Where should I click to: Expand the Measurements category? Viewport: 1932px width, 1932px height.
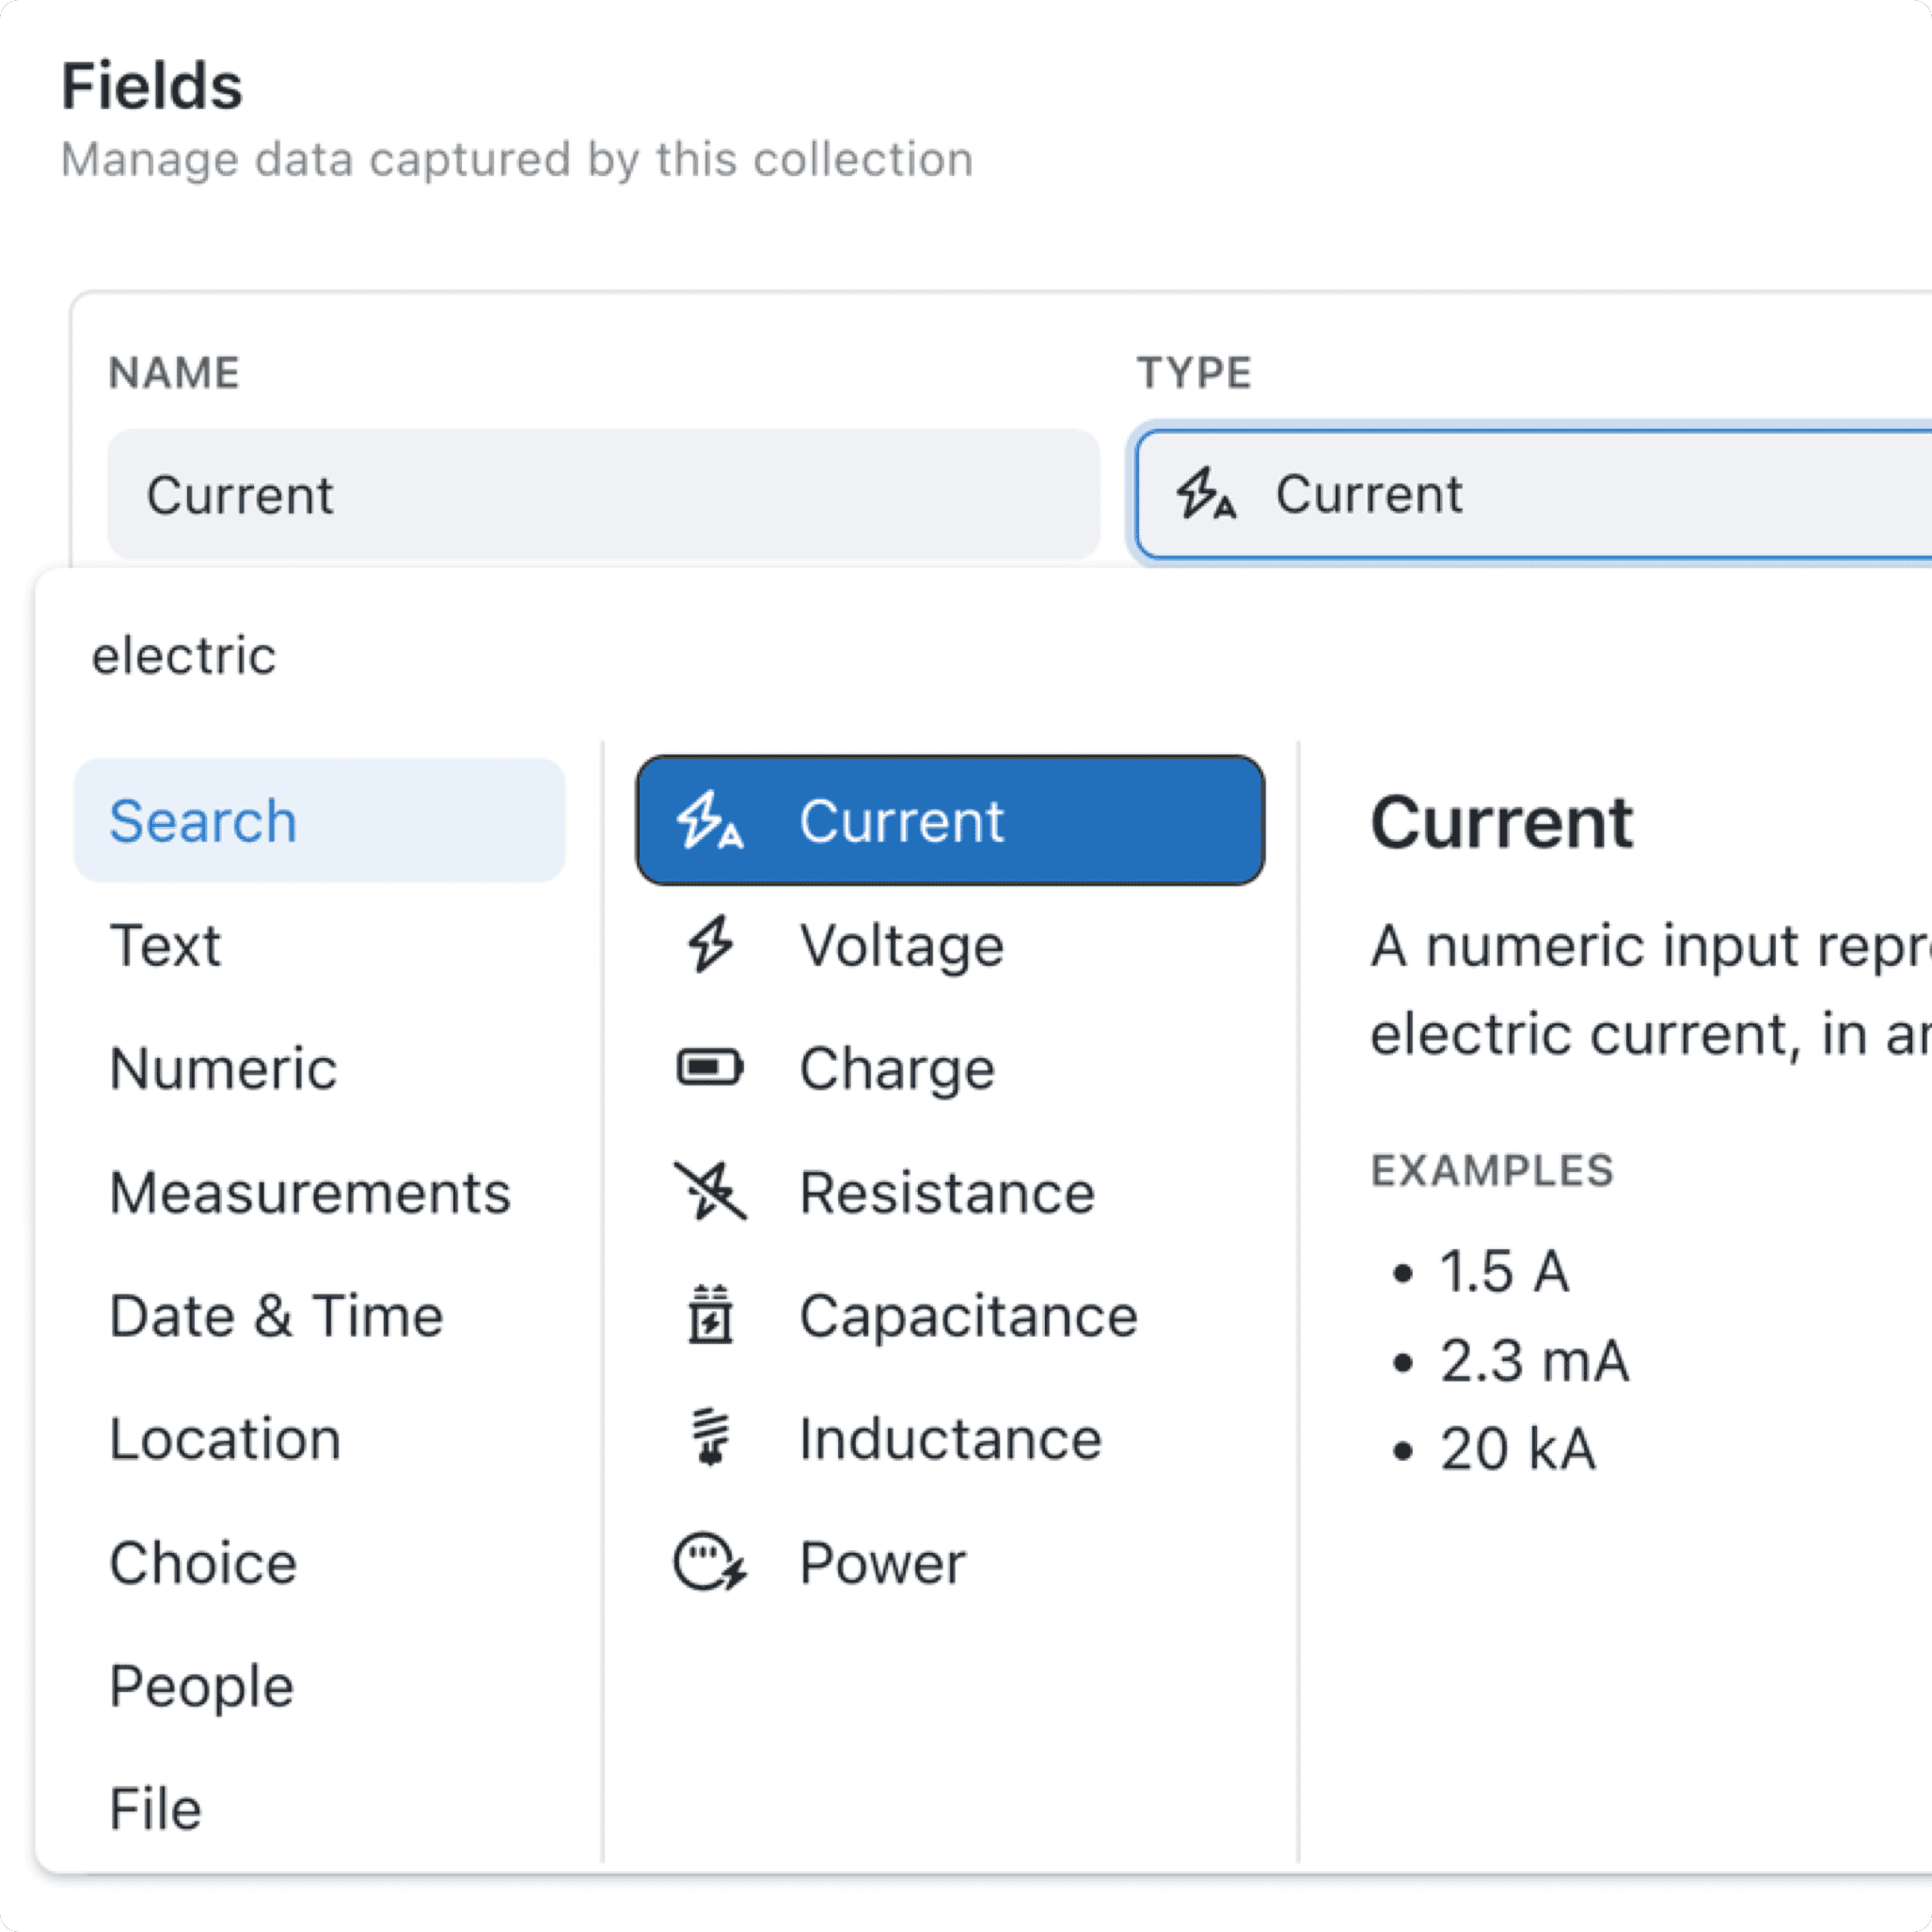pyautogui.click(x=310, y=1191)
